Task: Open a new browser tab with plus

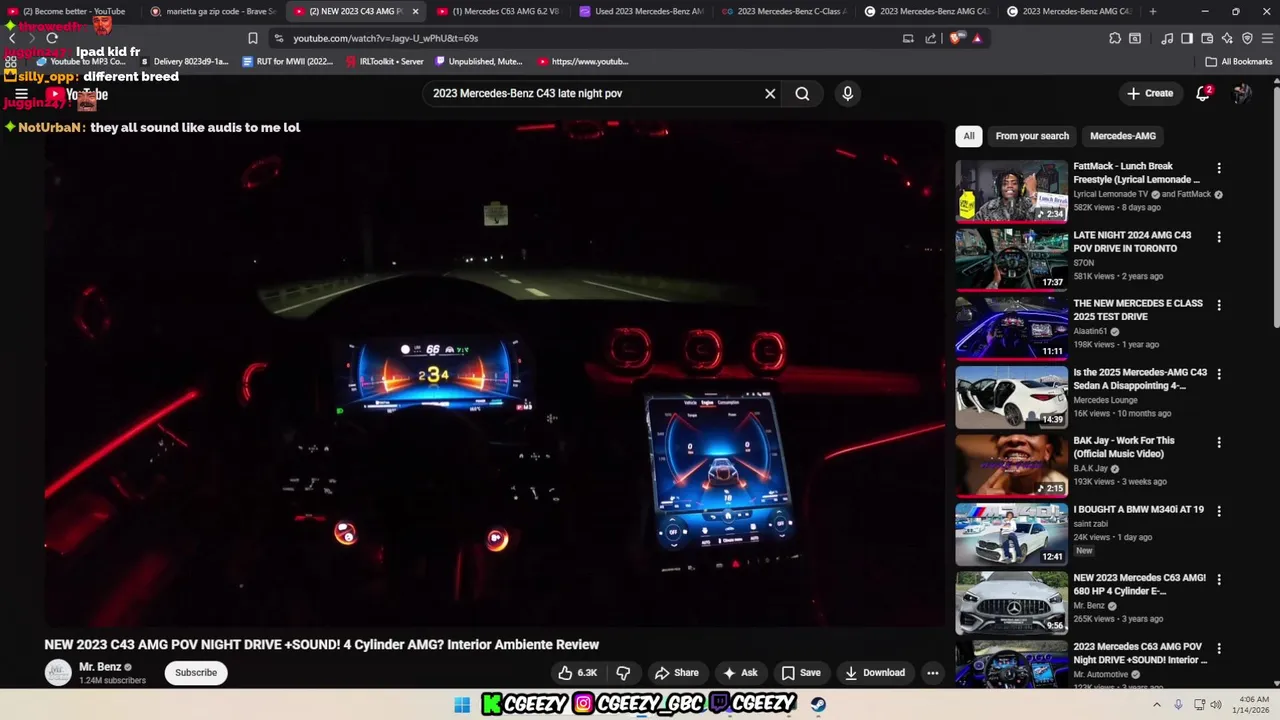Action: (1153, 11)
